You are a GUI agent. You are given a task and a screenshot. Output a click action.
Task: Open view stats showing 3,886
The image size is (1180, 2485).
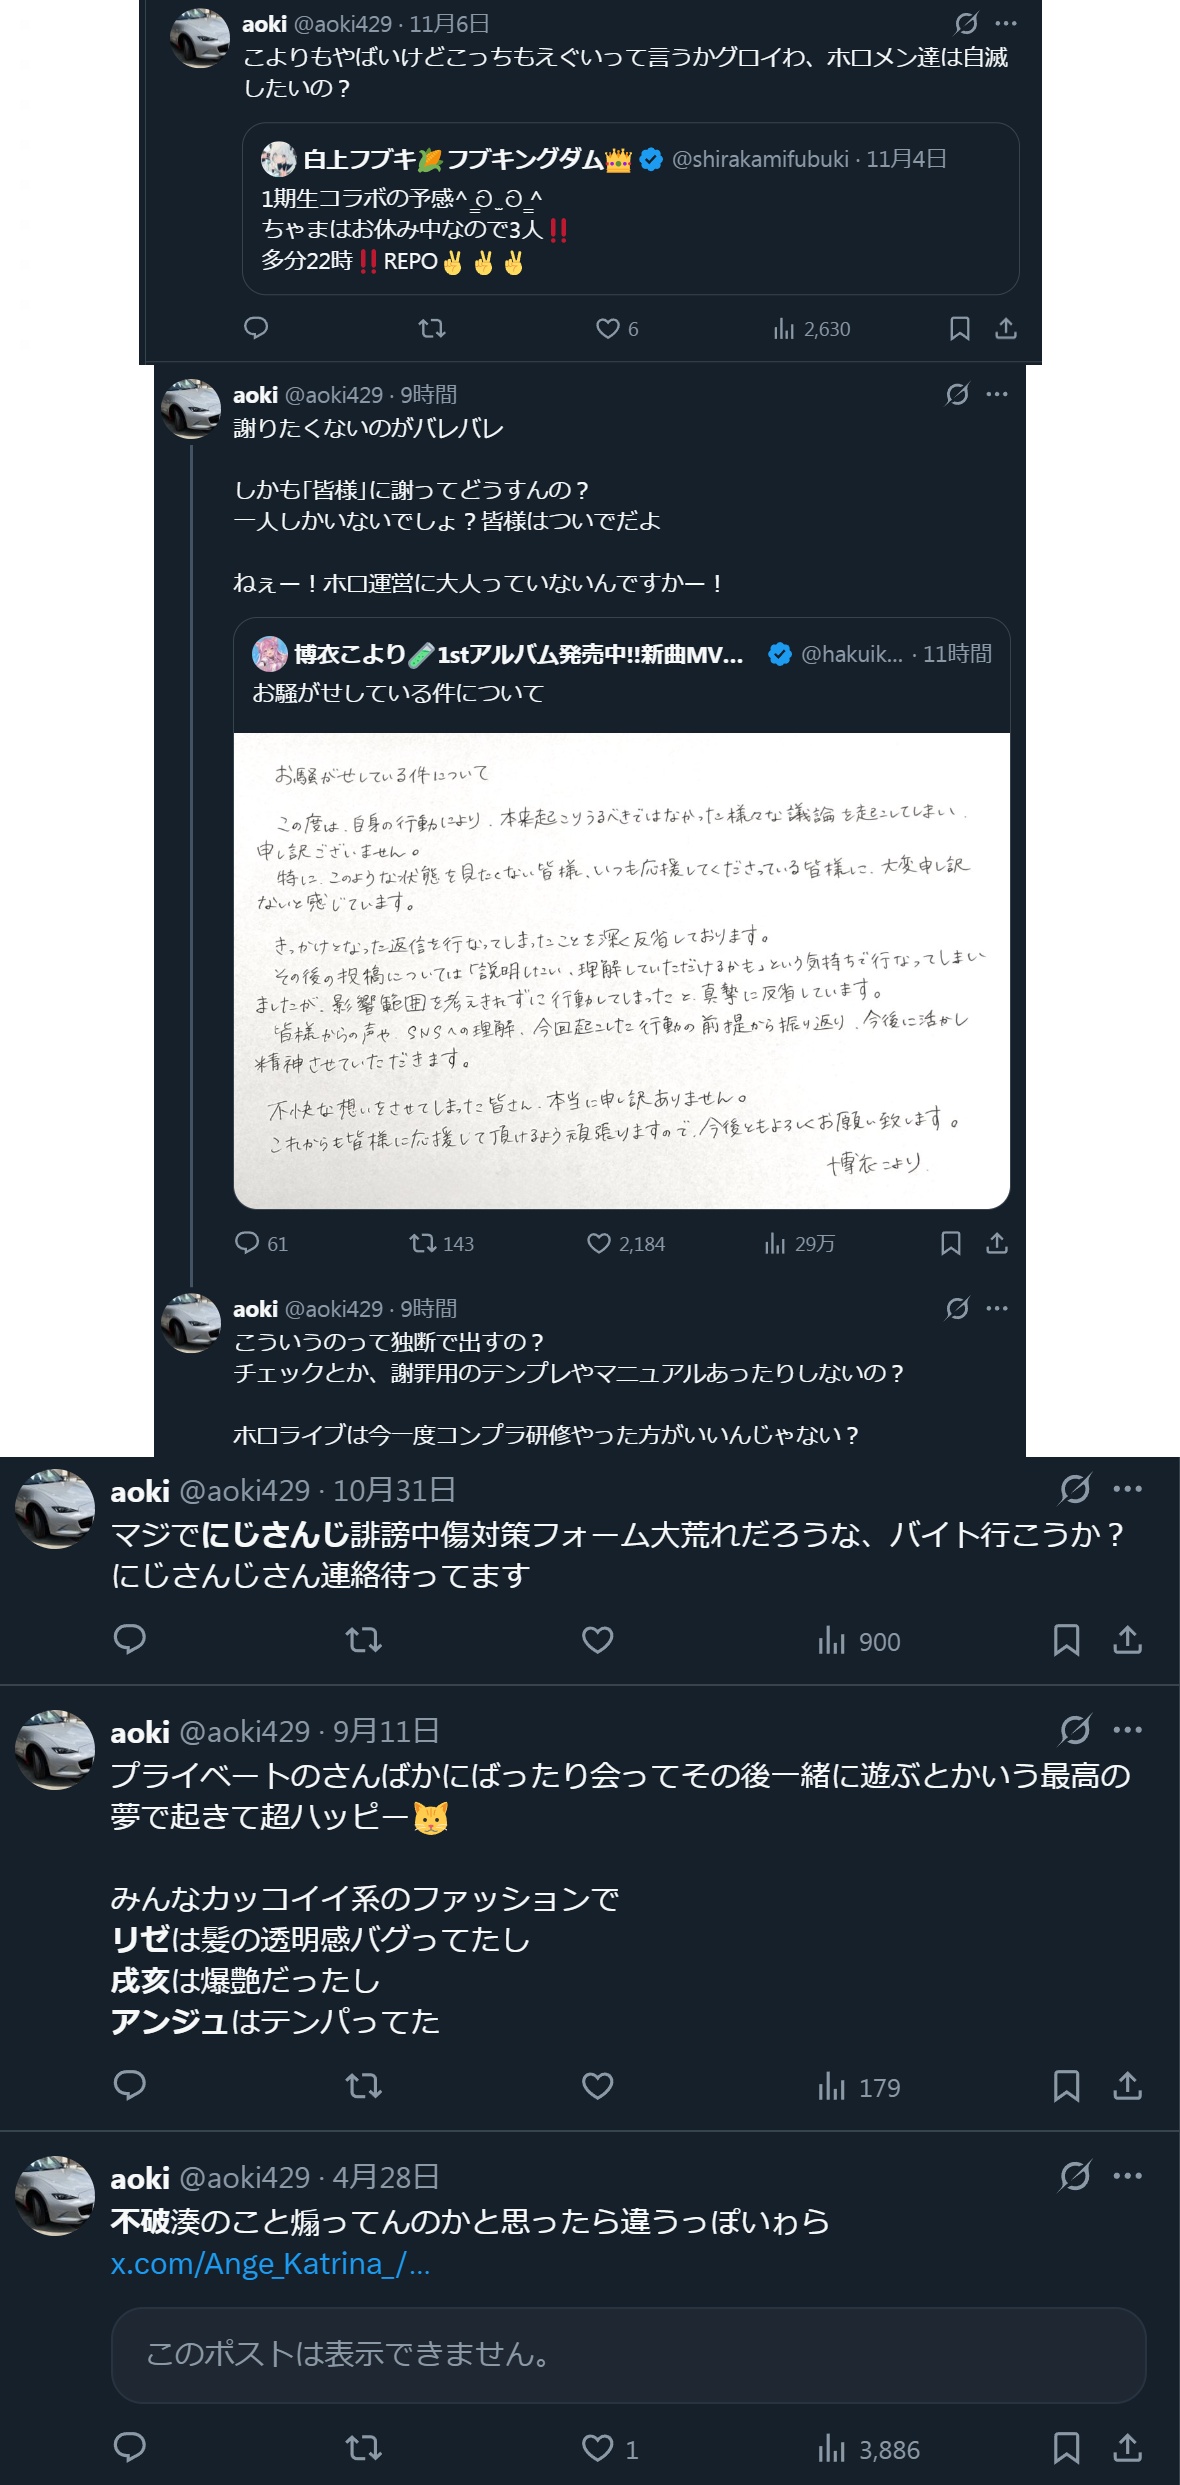(869, 2450)
